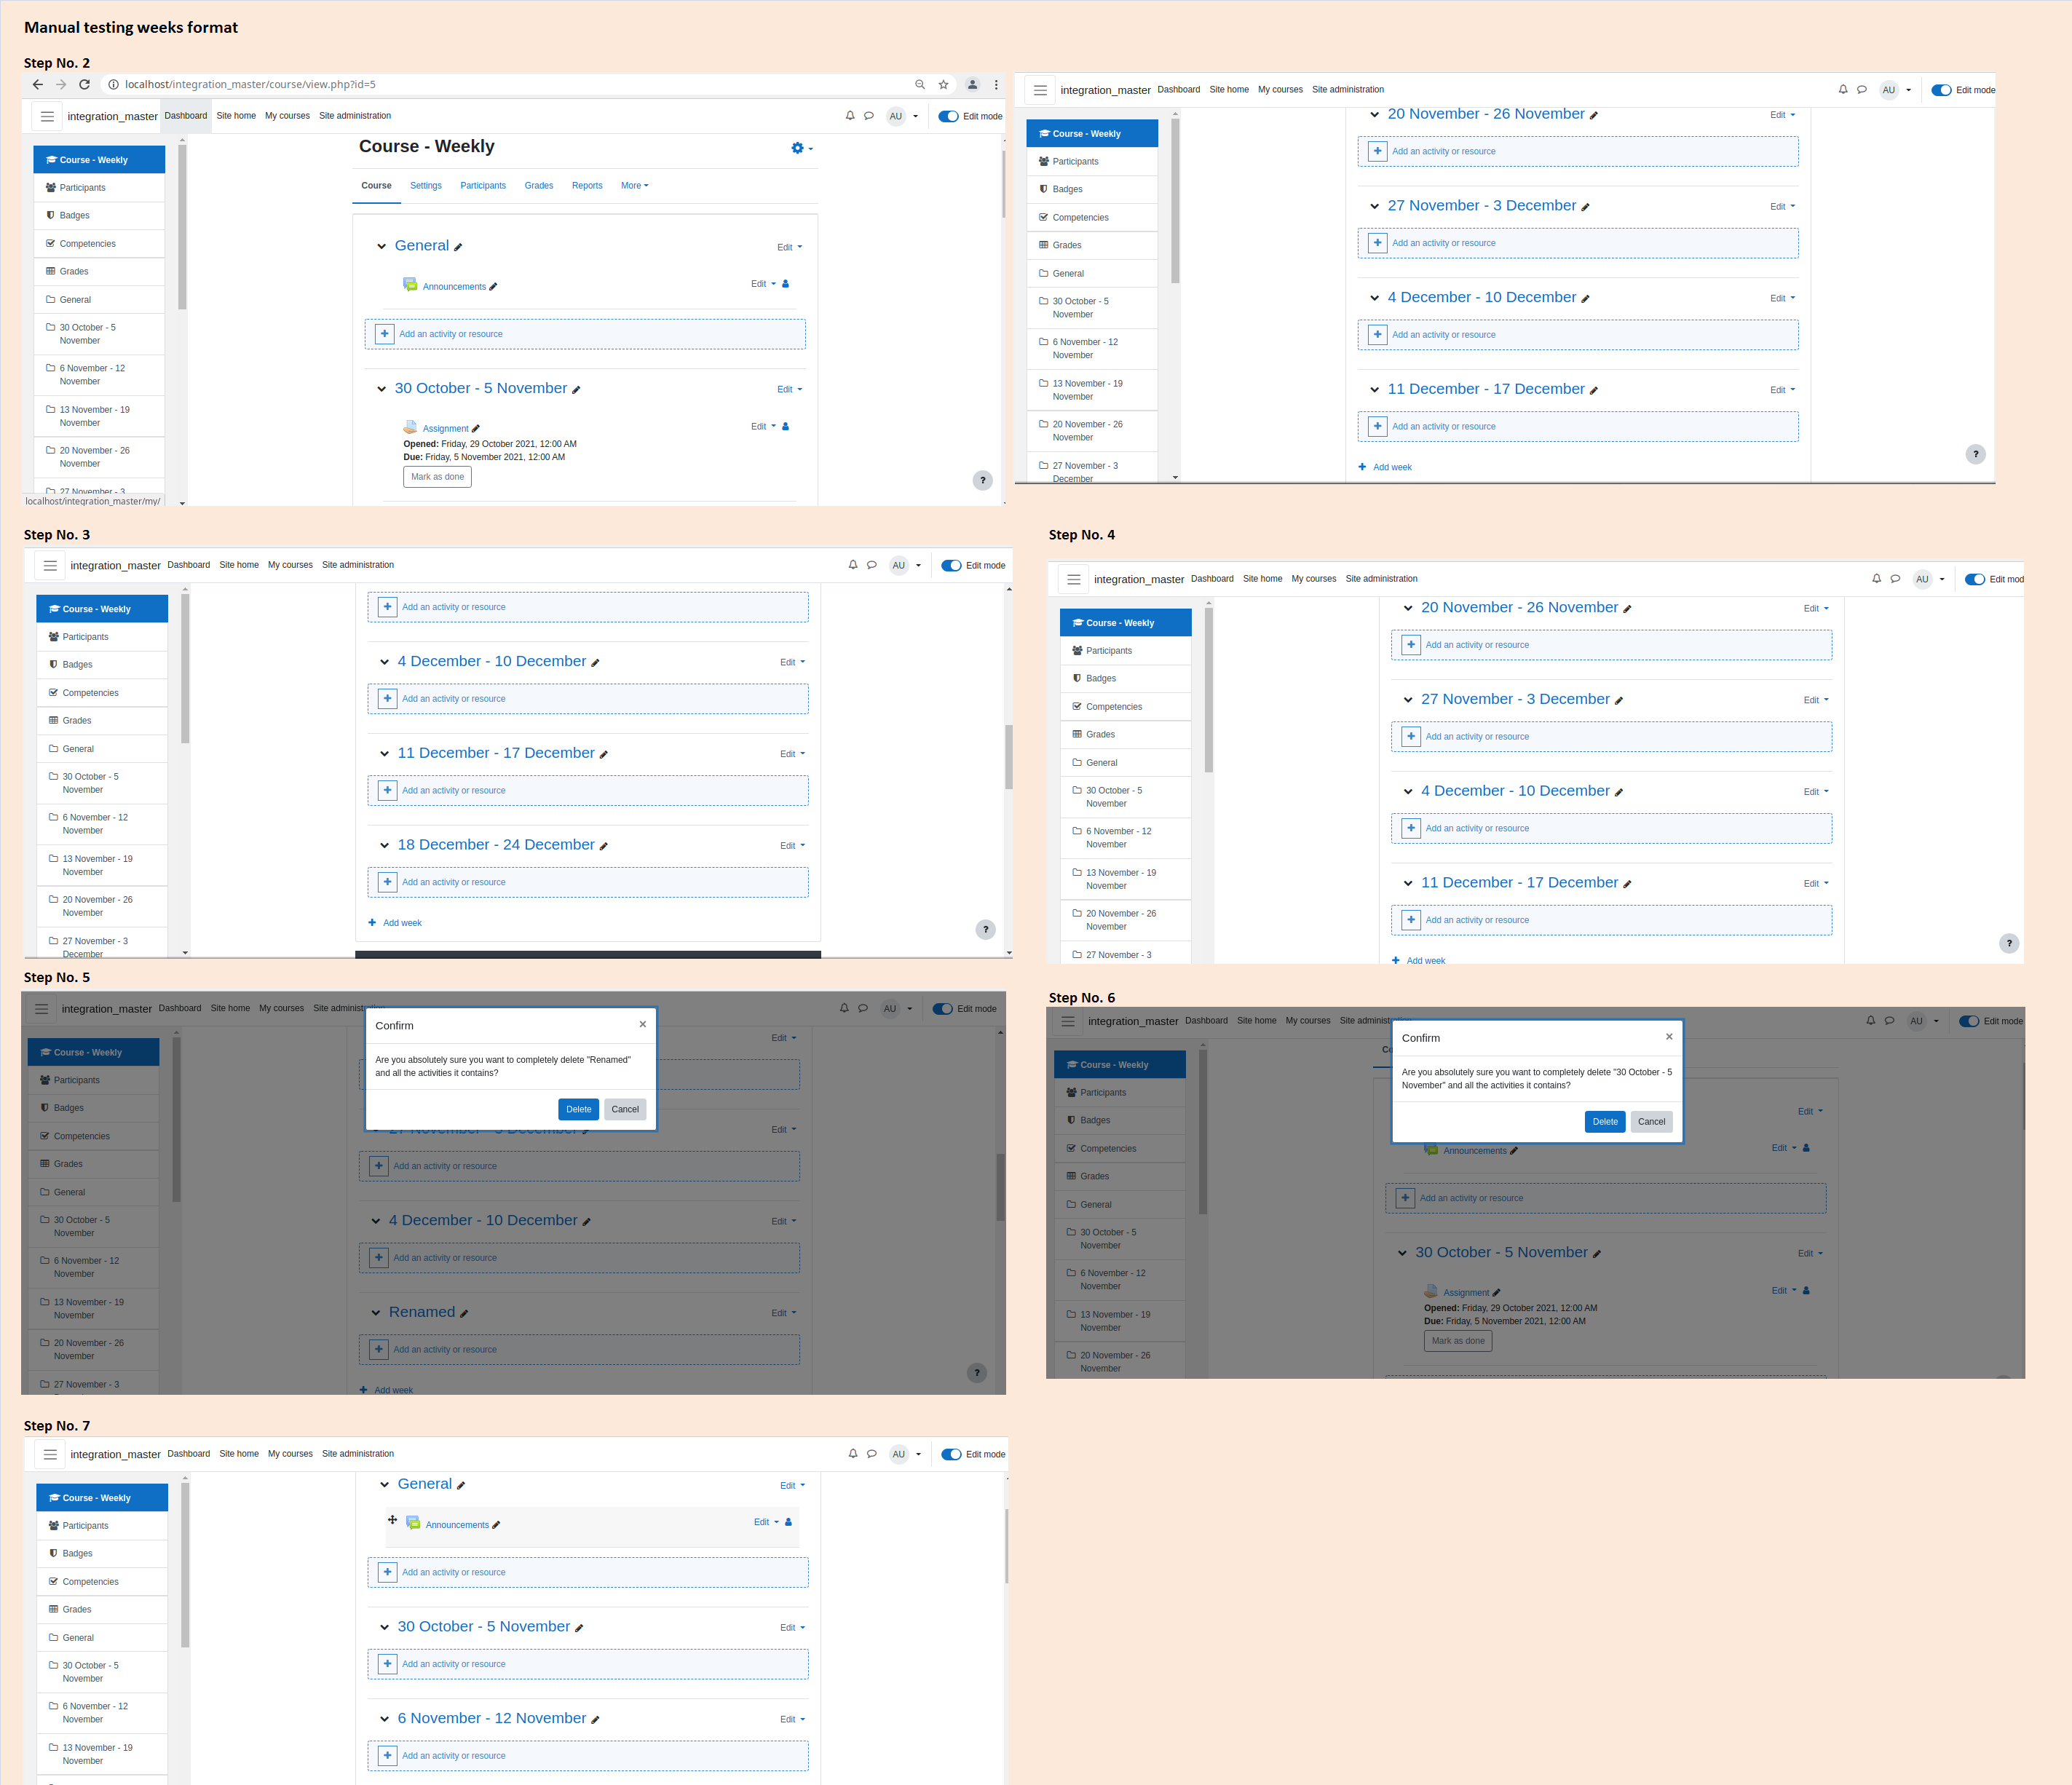This screenshot has height=1785, width=2072.
Task: Open the hamburger menu in the Step No. 7 screenshot
Action: [50, 1454]
